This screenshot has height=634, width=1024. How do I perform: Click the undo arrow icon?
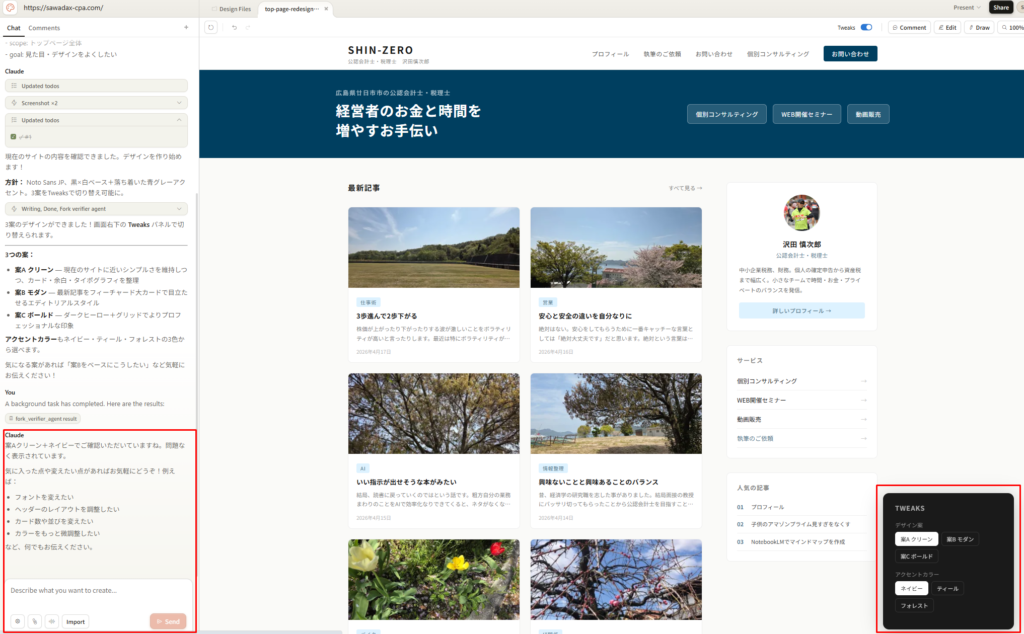tap(233, 27)
